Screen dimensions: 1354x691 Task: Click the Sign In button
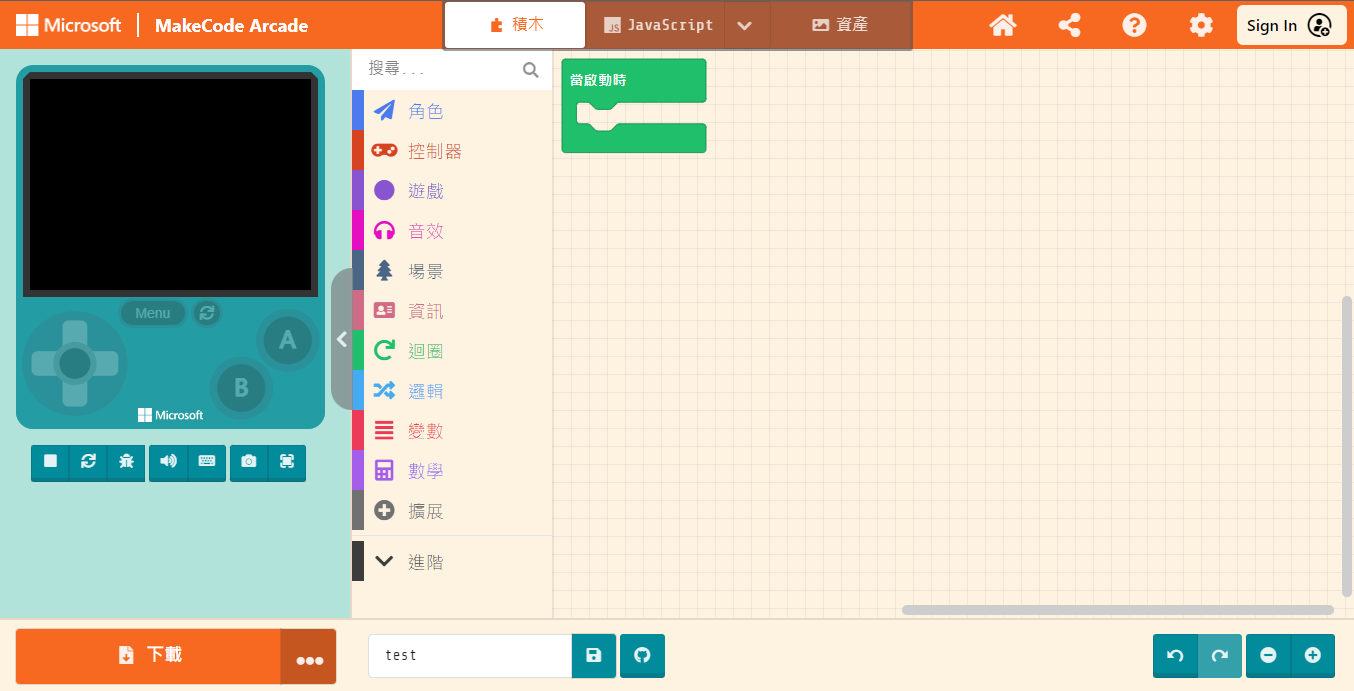tap(1290, 25)
